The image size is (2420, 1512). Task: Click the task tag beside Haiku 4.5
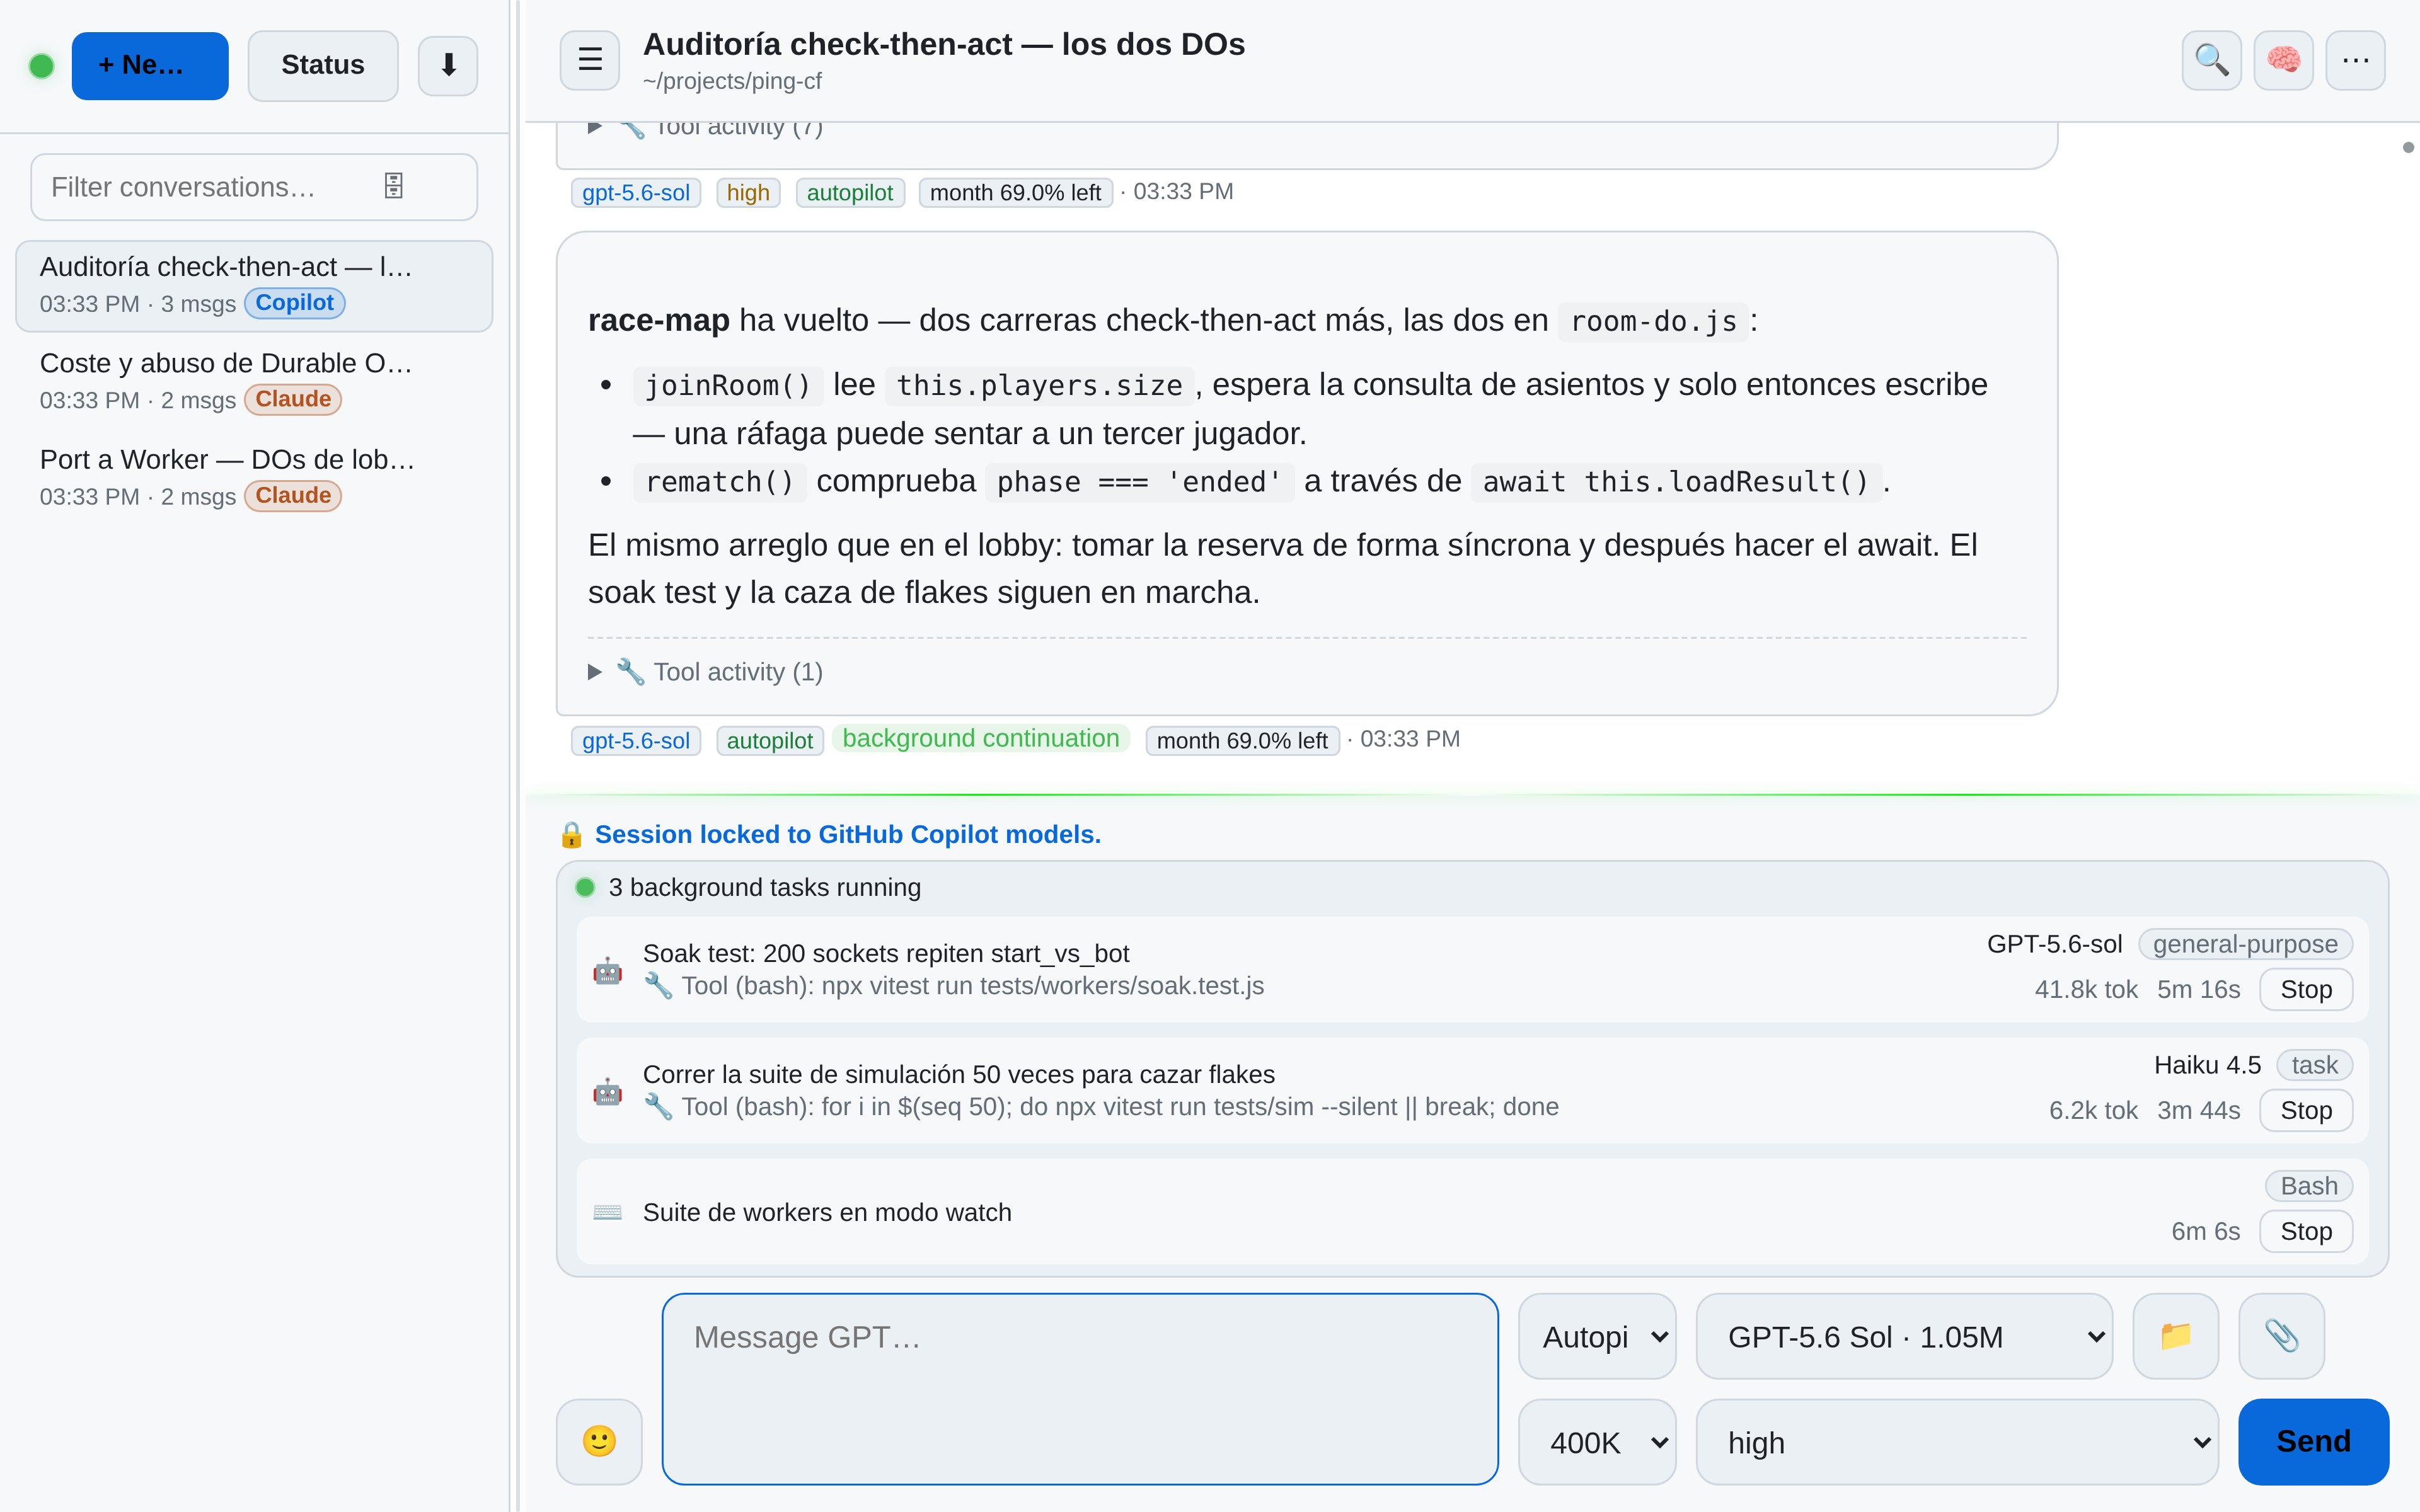2314,1065
